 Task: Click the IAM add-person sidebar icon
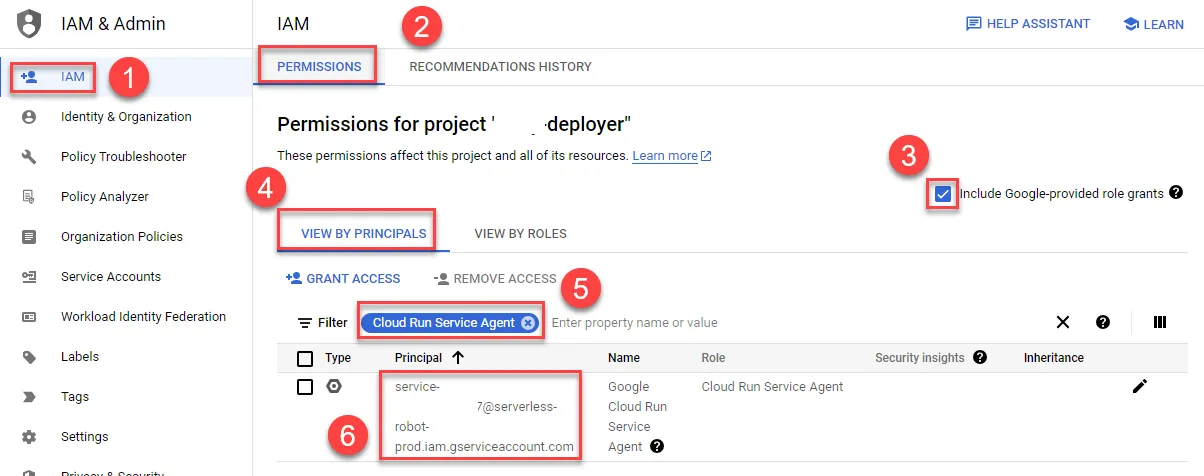coord(29,77)
